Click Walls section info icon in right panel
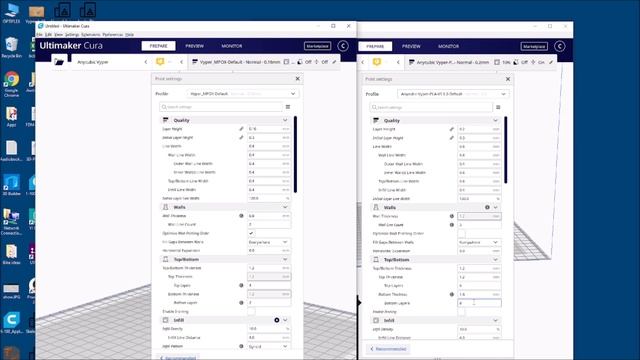The width and height of the screenshot is (640, 360). (487, 207)
